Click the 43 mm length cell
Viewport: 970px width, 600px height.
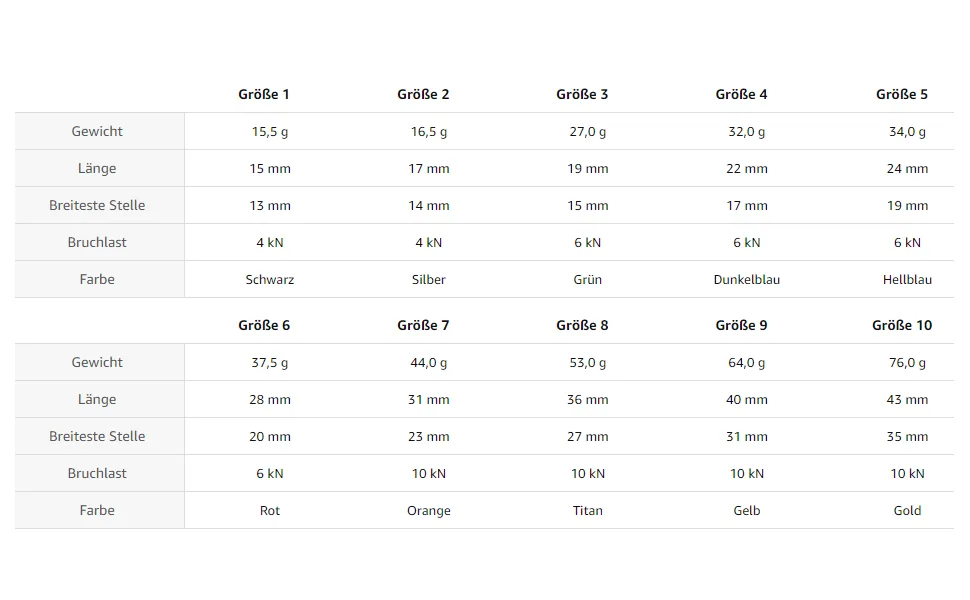coord(907,400)
